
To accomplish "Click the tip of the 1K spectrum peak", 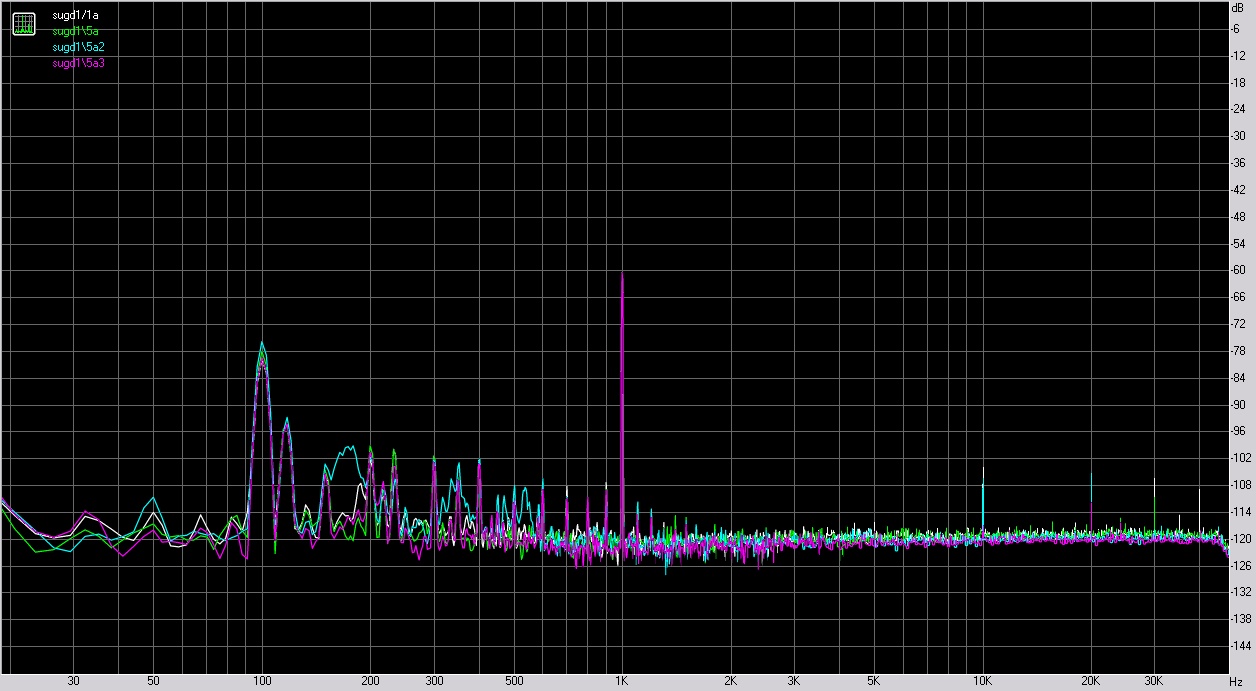I will (622, 273).
